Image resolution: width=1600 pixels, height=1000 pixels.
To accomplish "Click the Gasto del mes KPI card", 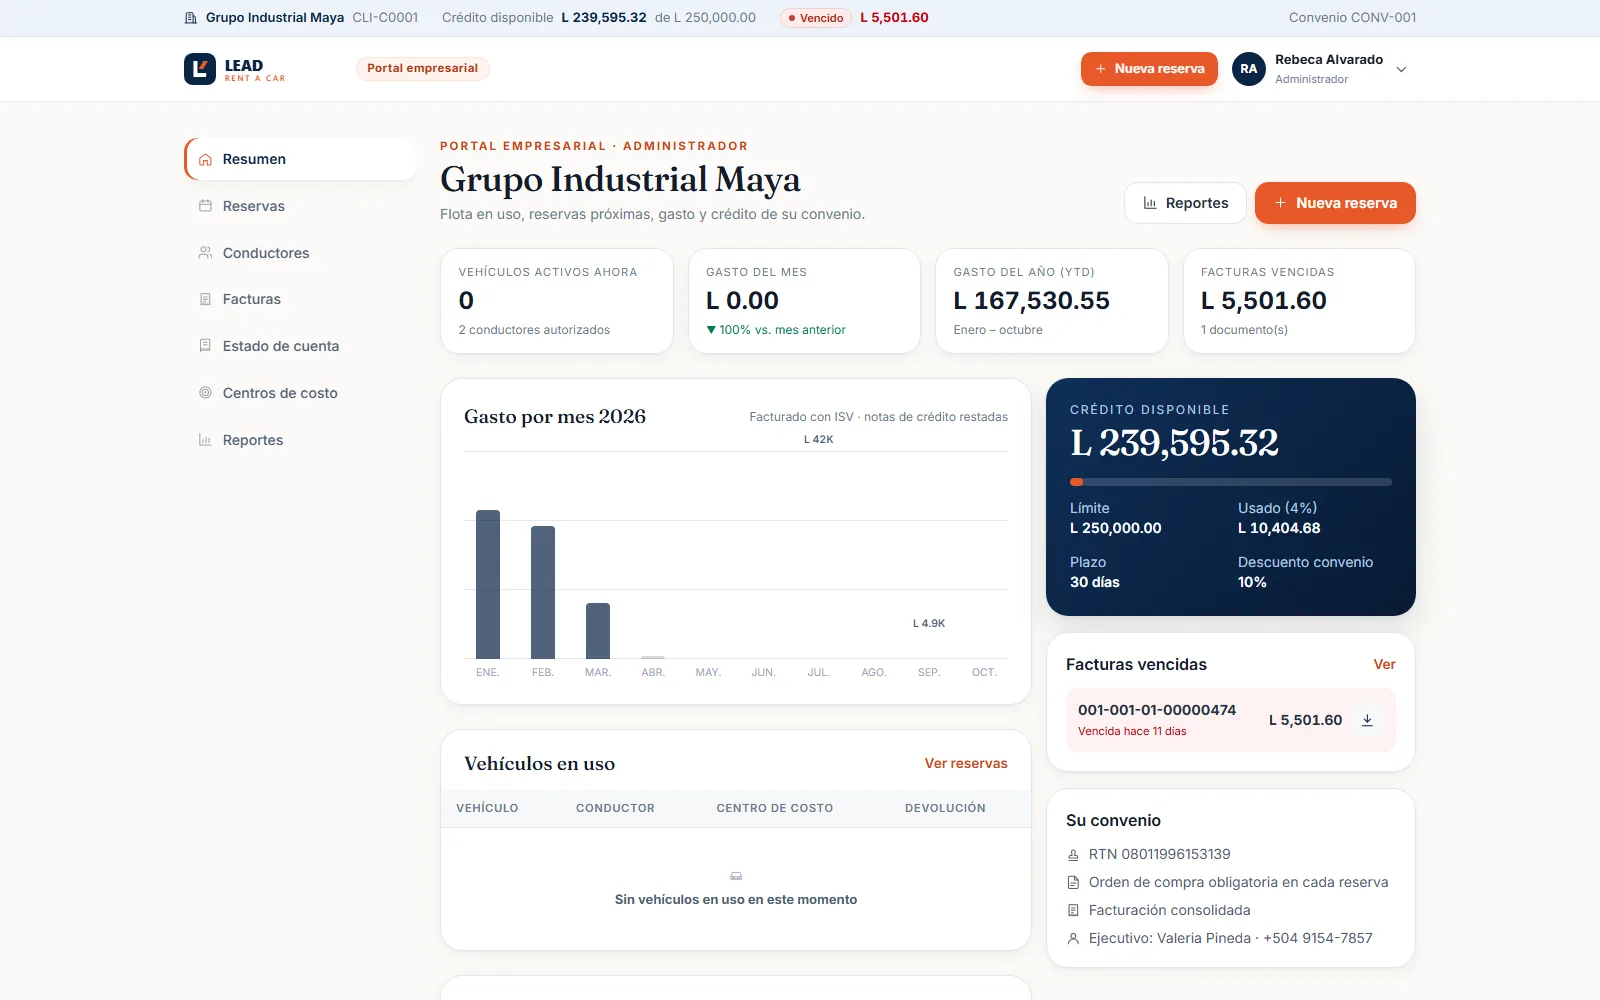I will [804, 301].
